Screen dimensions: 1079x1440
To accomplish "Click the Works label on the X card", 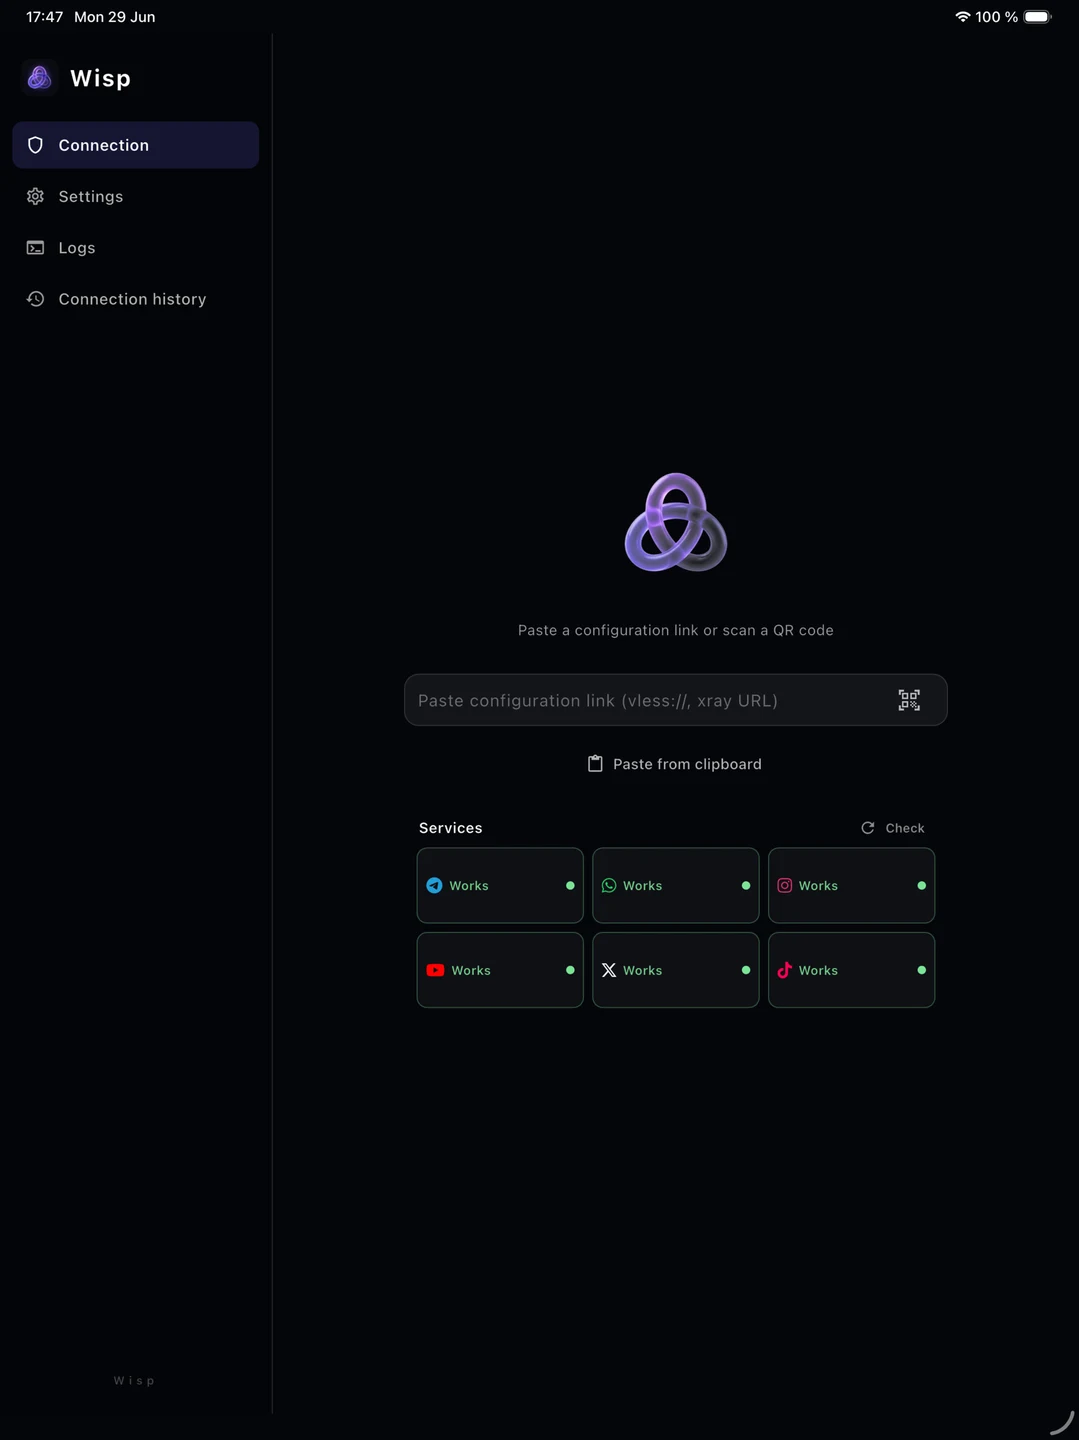I will [643, 970].
